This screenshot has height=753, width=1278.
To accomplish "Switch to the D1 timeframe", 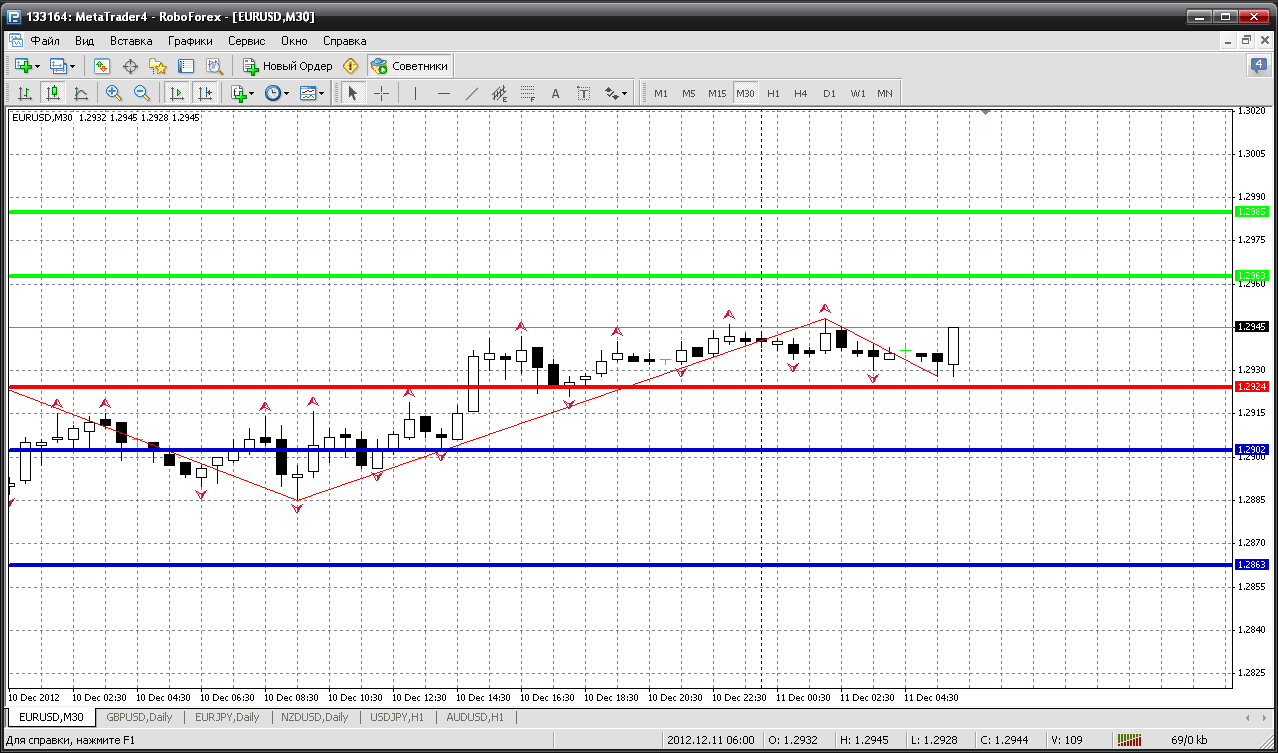I will click(829, 93).
